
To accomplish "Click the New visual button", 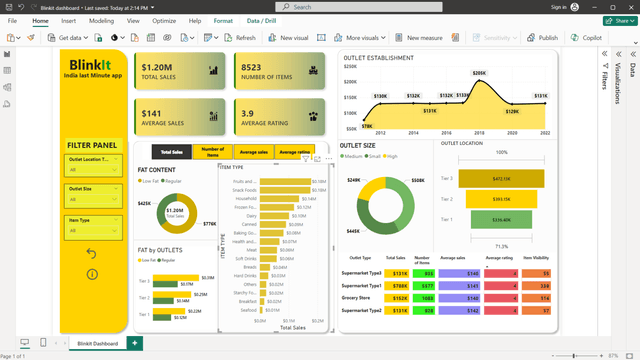I will (x=288, y=38).
